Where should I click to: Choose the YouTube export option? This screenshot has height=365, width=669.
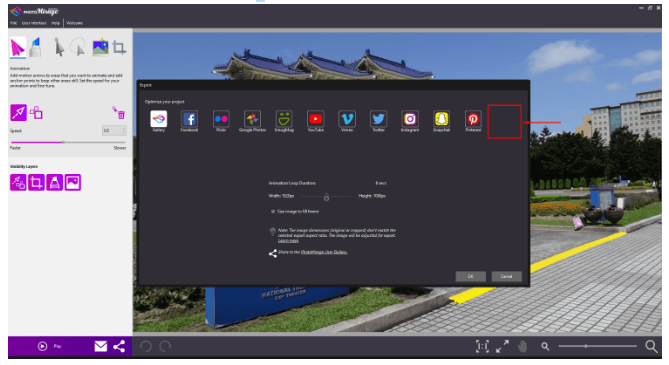click(x=315, y=119)
